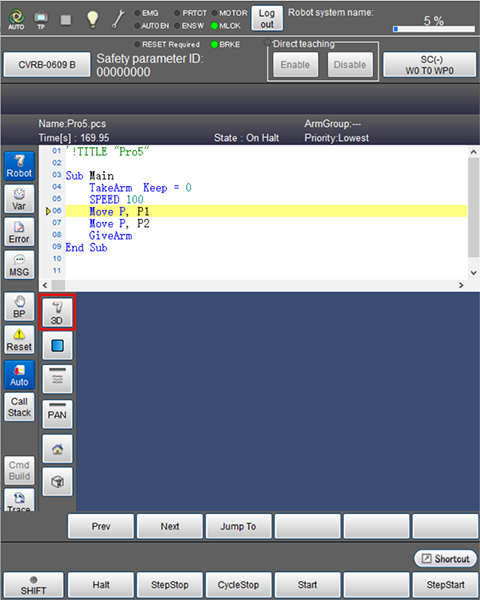Click the code scrollbar down arrow
This screenshot has height=600, width=480.
pyautogui.click(x=473, y=273)
